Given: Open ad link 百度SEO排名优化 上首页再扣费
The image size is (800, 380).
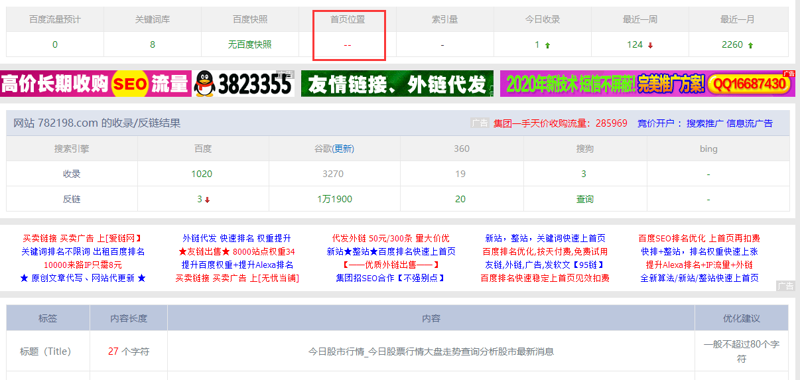Looking at the screenshot, I should (x=699, y=238).
